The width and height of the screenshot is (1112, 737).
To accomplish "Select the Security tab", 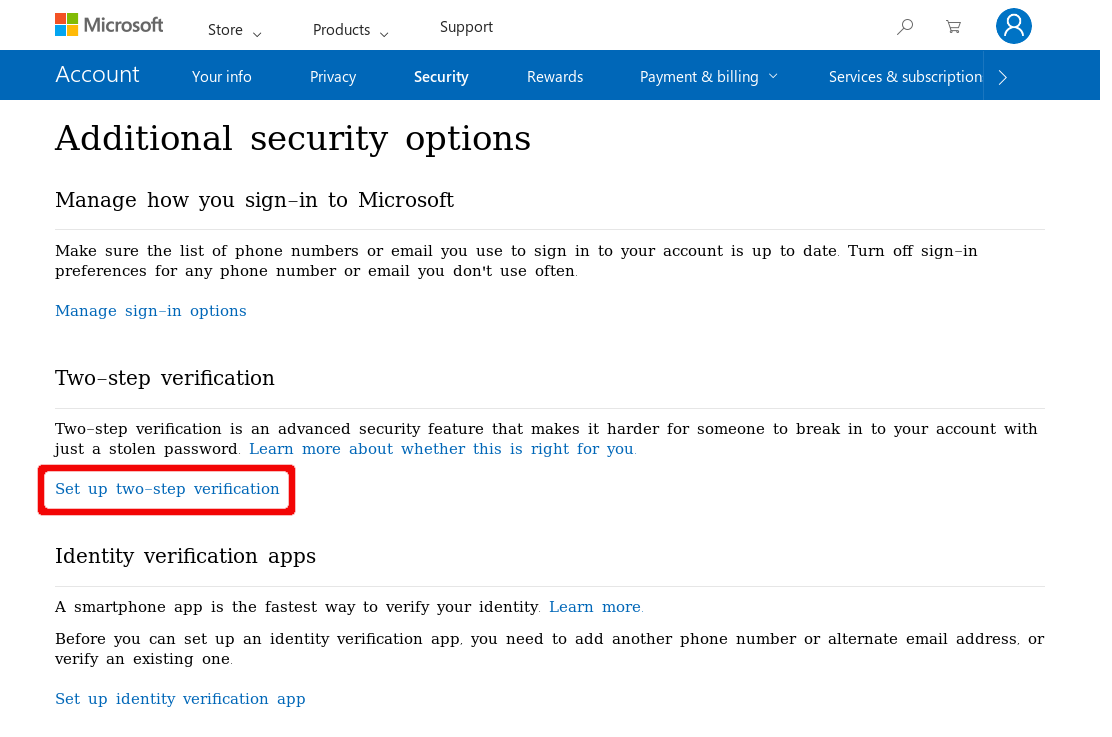I will coord(441,76).
